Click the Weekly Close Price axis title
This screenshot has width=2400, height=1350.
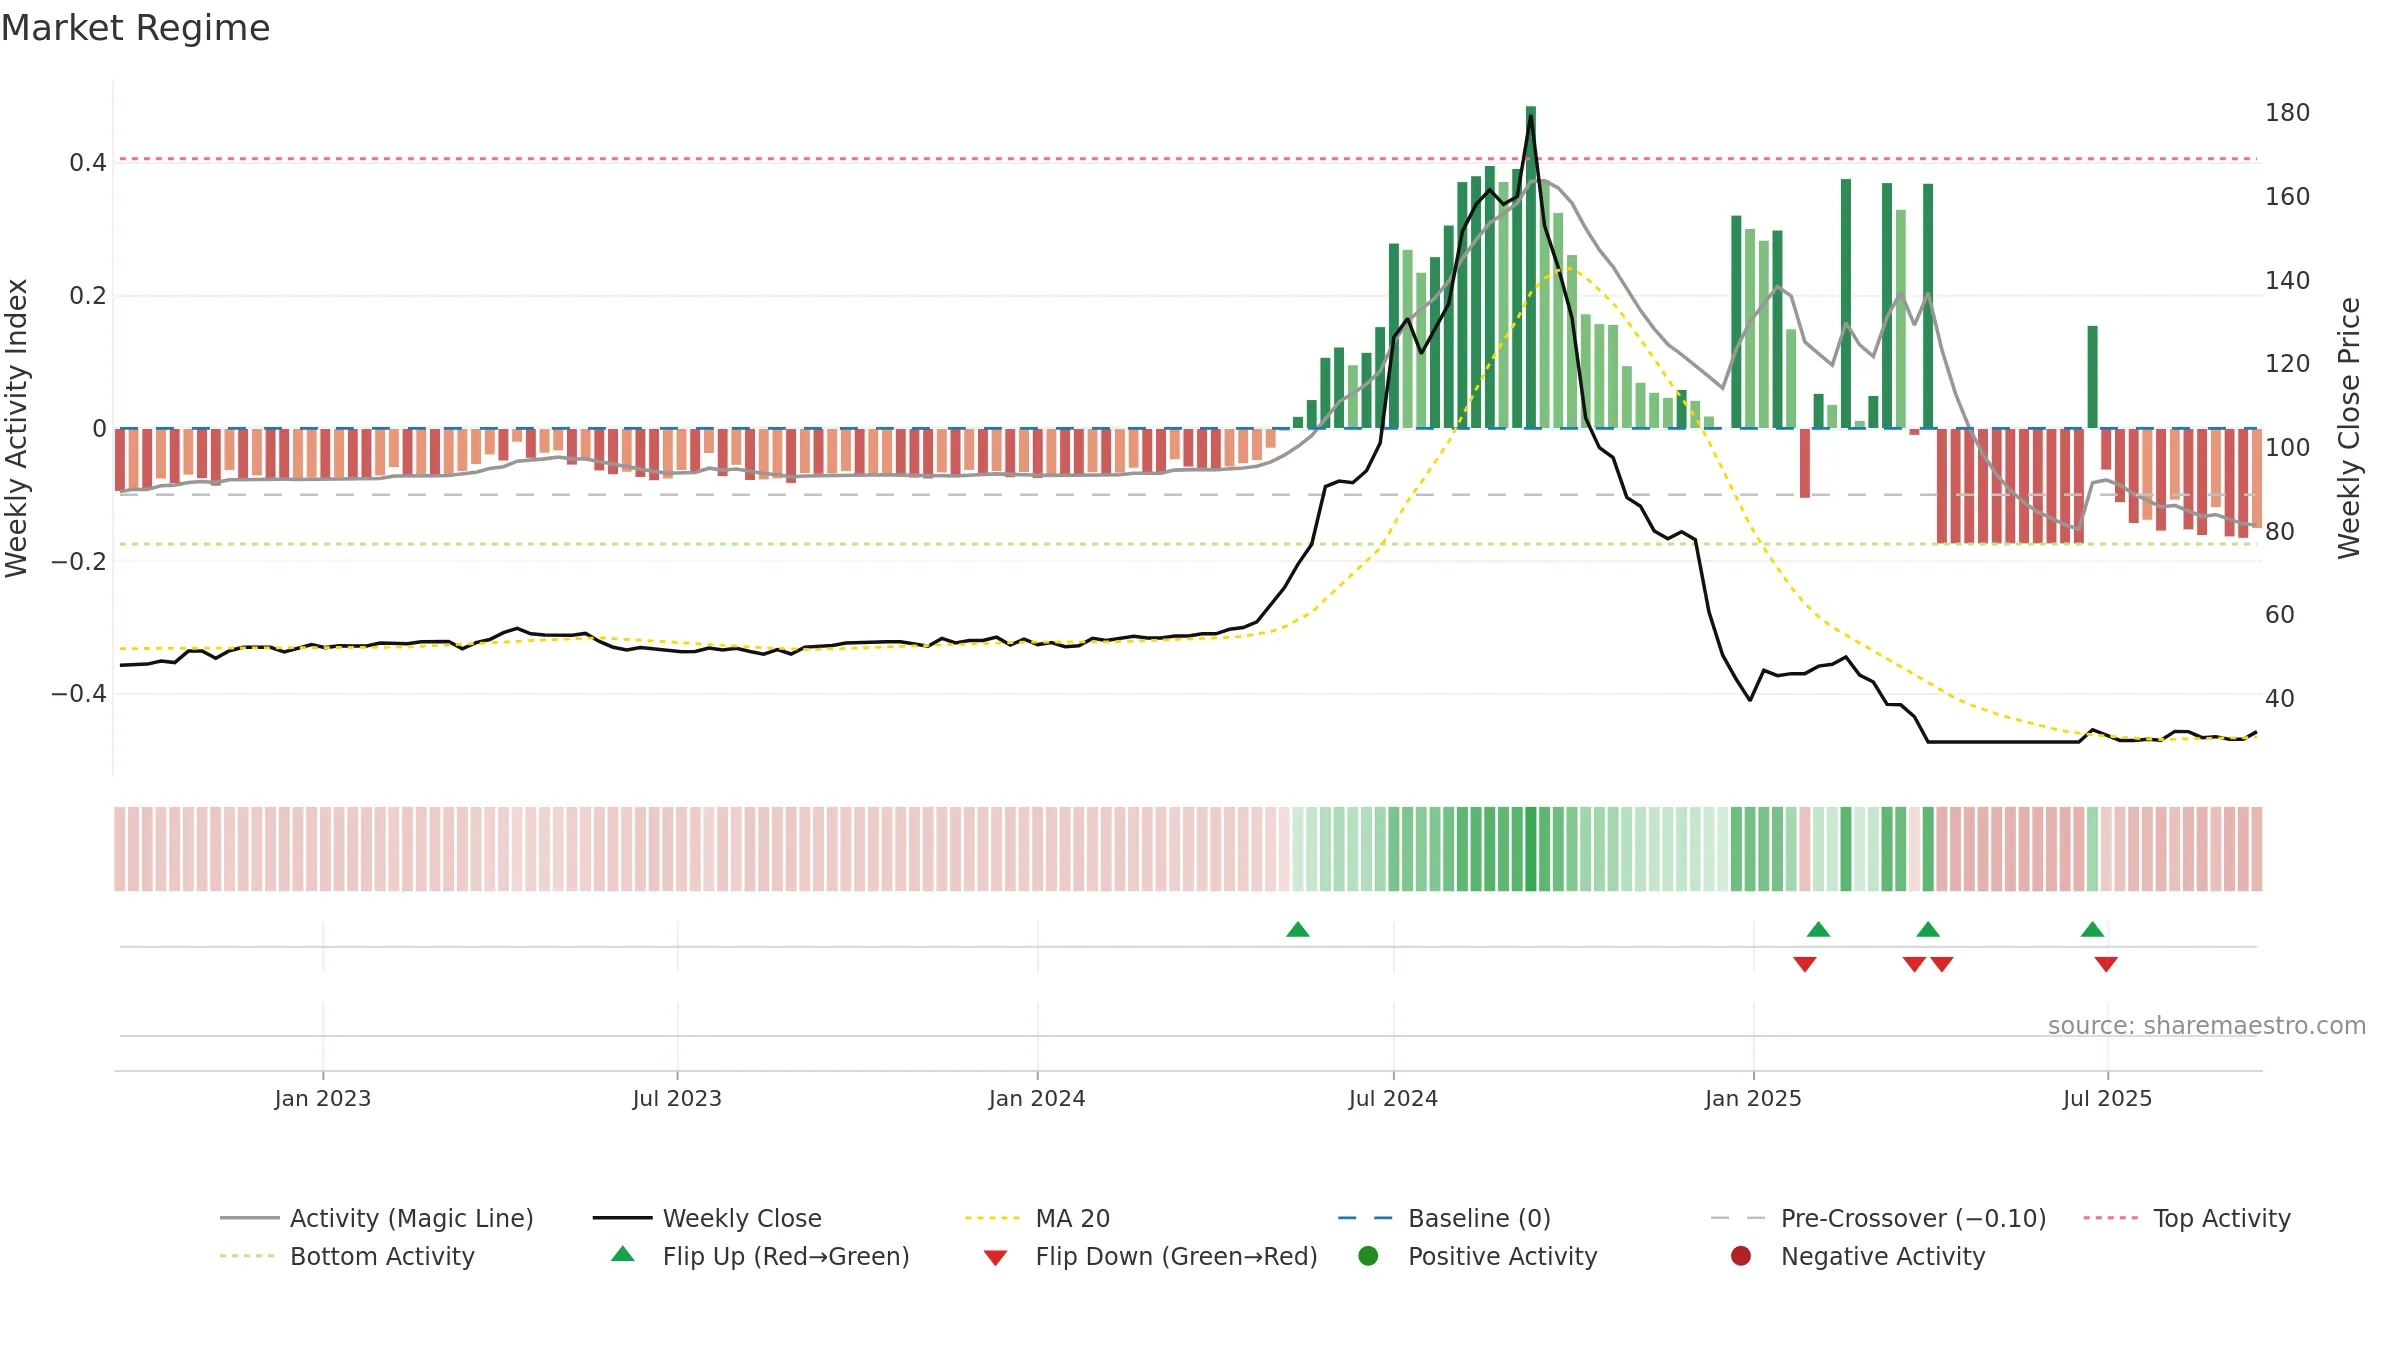click(x=2349, y=428)
